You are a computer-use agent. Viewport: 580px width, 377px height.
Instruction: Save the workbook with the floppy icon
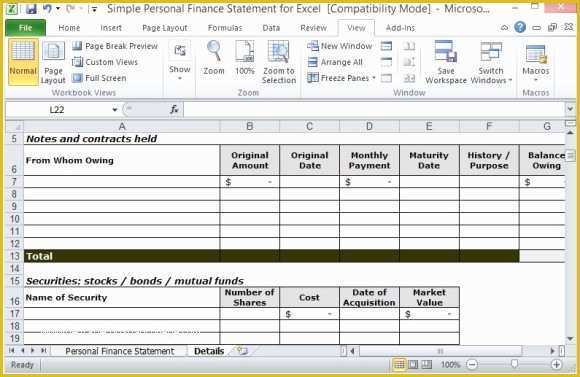[x=31, y=9]
